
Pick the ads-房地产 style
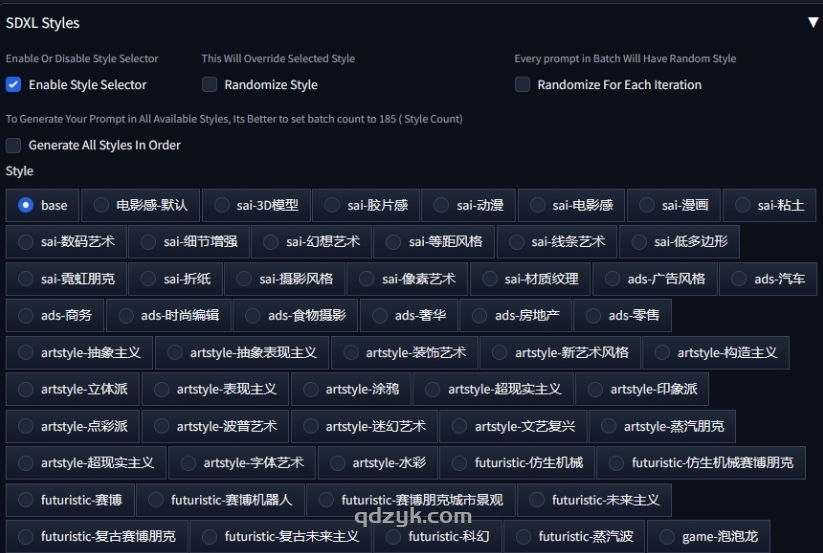pos(480,315)
